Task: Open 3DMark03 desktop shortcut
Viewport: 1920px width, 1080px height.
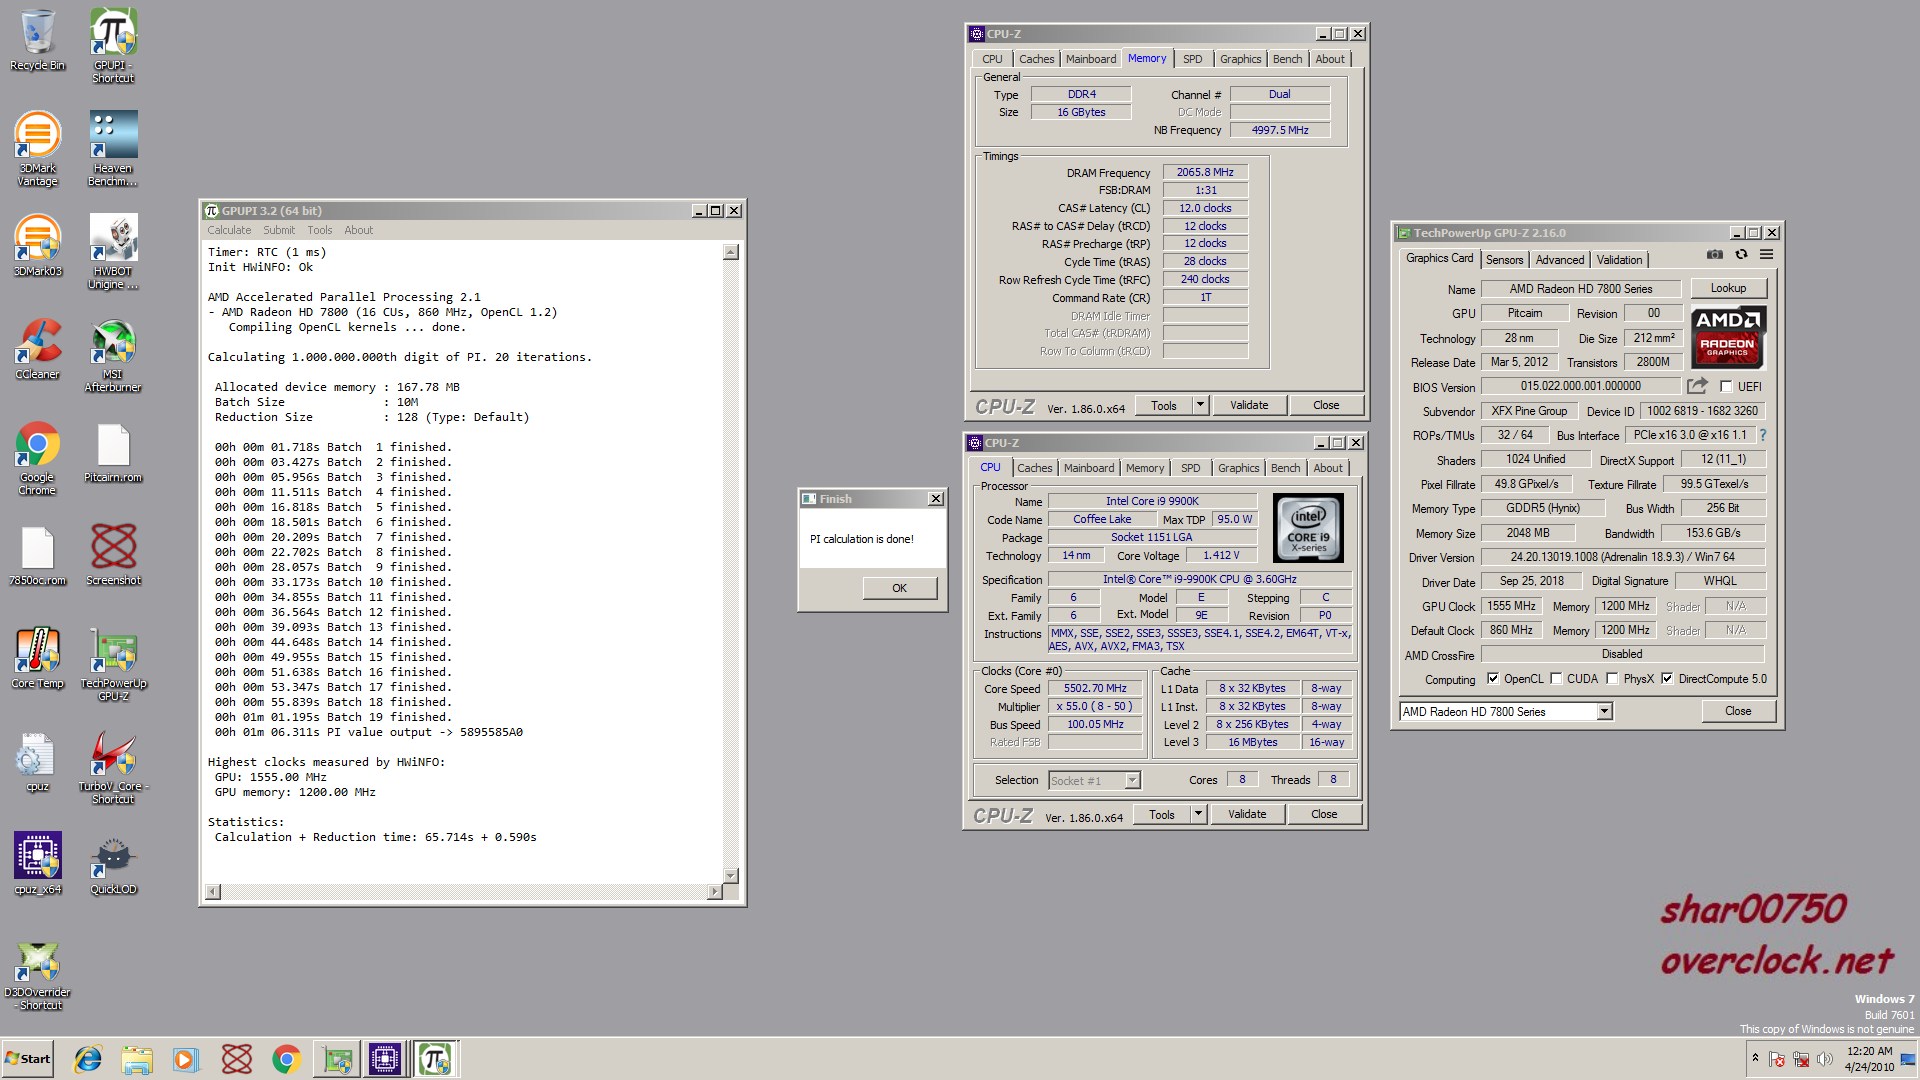Action: click(37, 246)
